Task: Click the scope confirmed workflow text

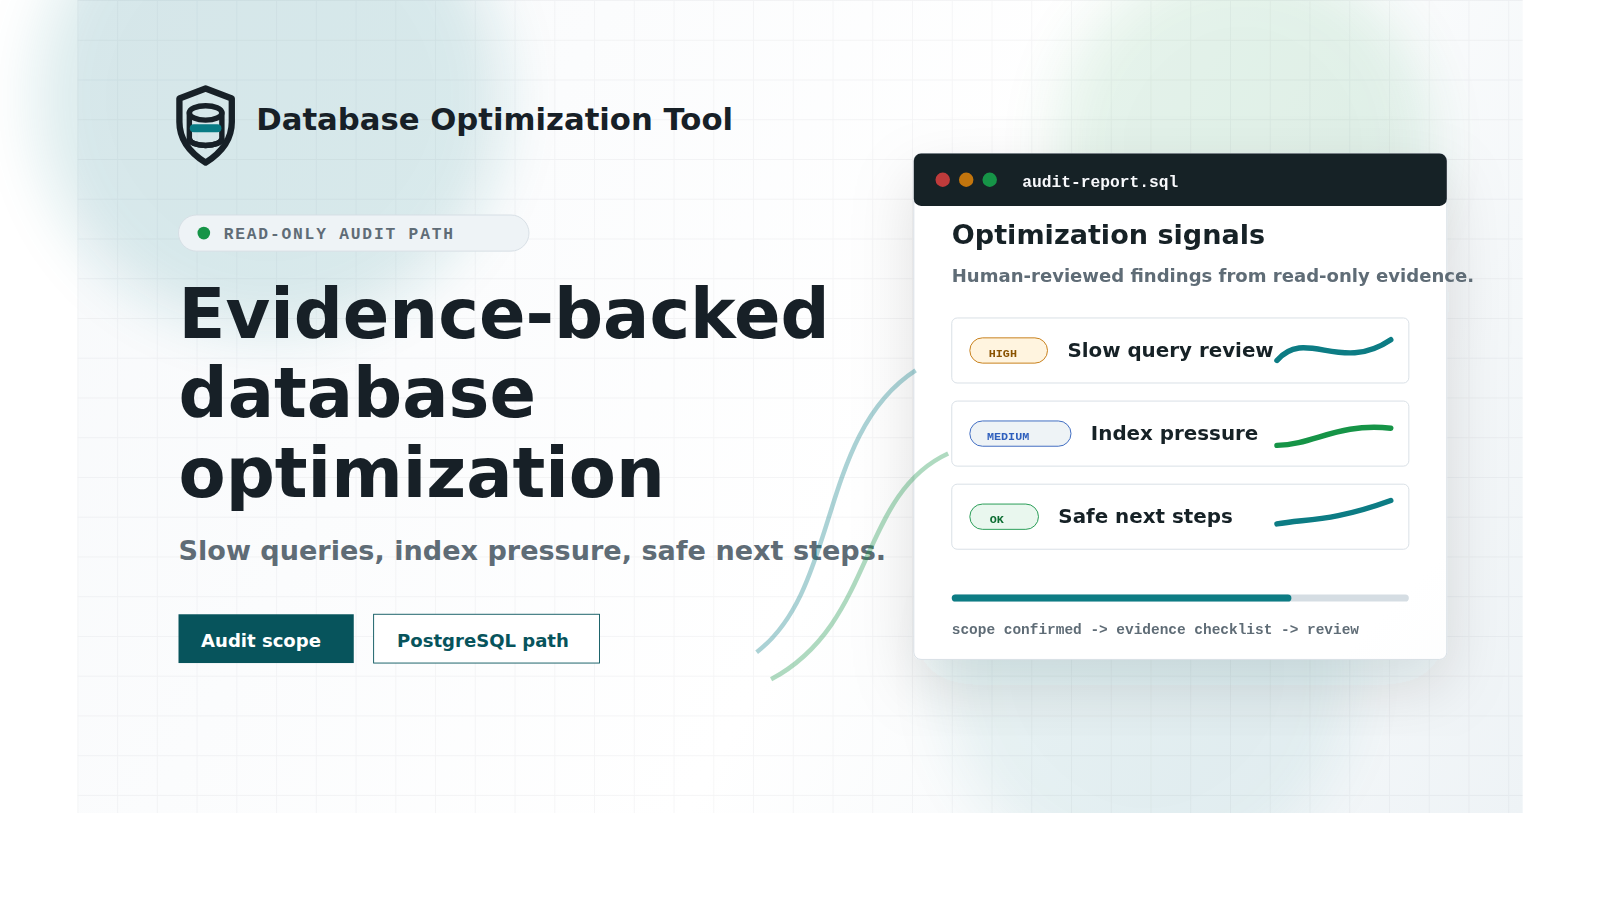Action: [1155, 629]
